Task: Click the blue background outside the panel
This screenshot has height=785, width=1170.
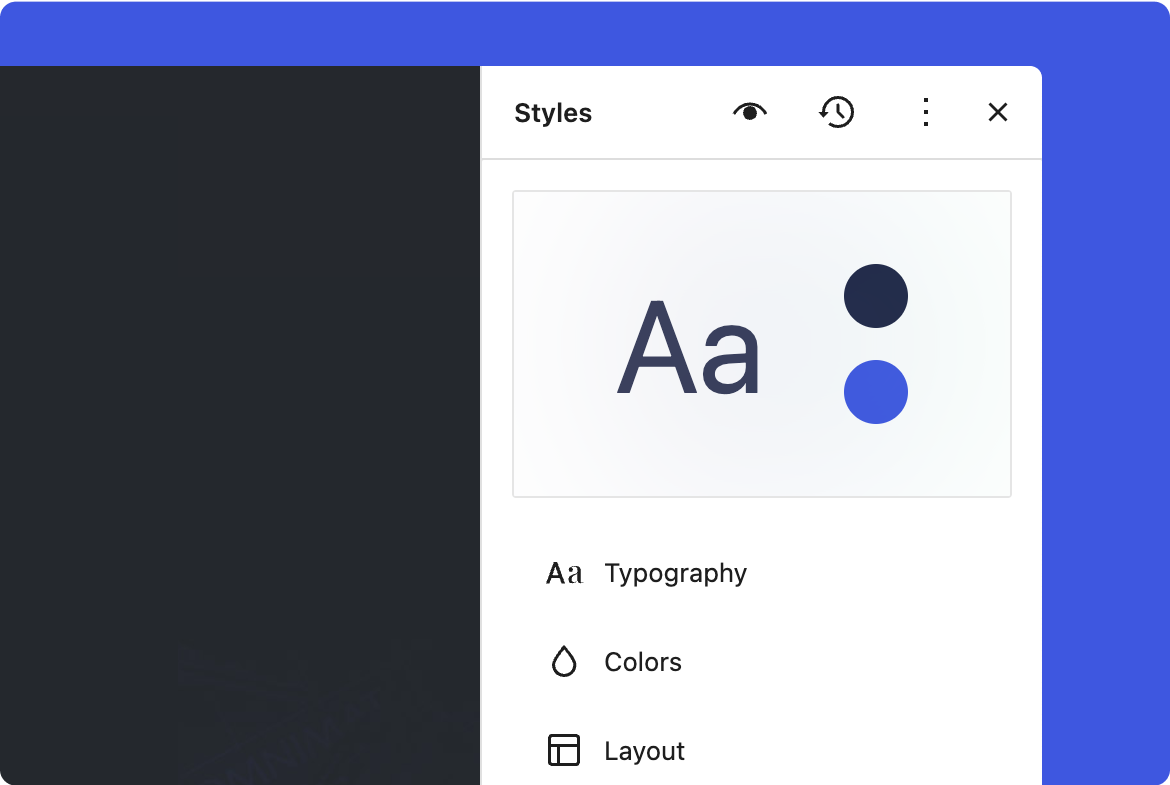Action: pos(1105,400)
